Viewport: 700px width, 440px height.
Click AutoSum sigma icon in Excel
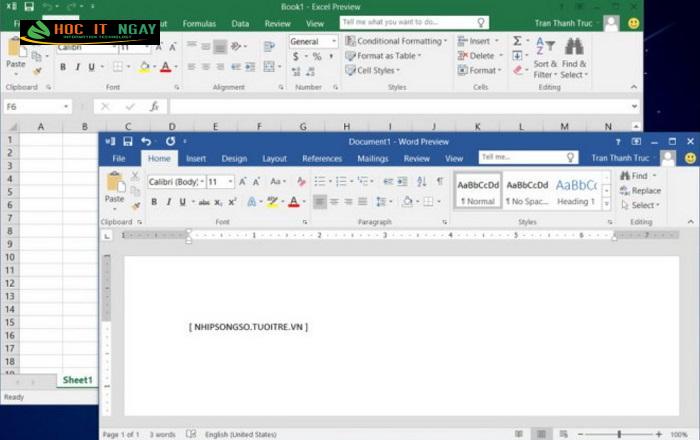point(517,41)
